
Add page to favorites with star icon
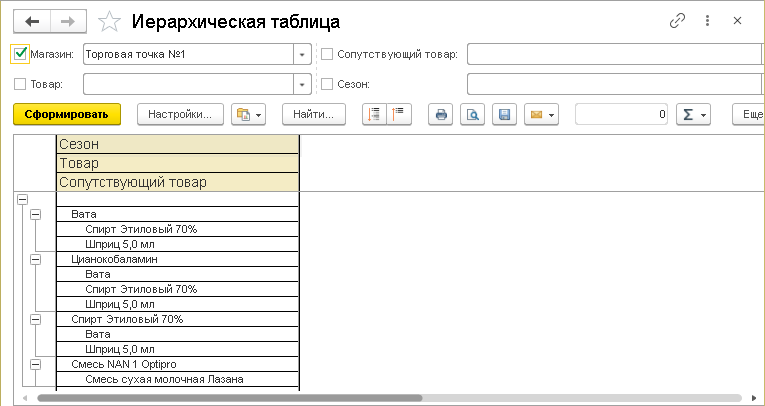pos(112,21)
